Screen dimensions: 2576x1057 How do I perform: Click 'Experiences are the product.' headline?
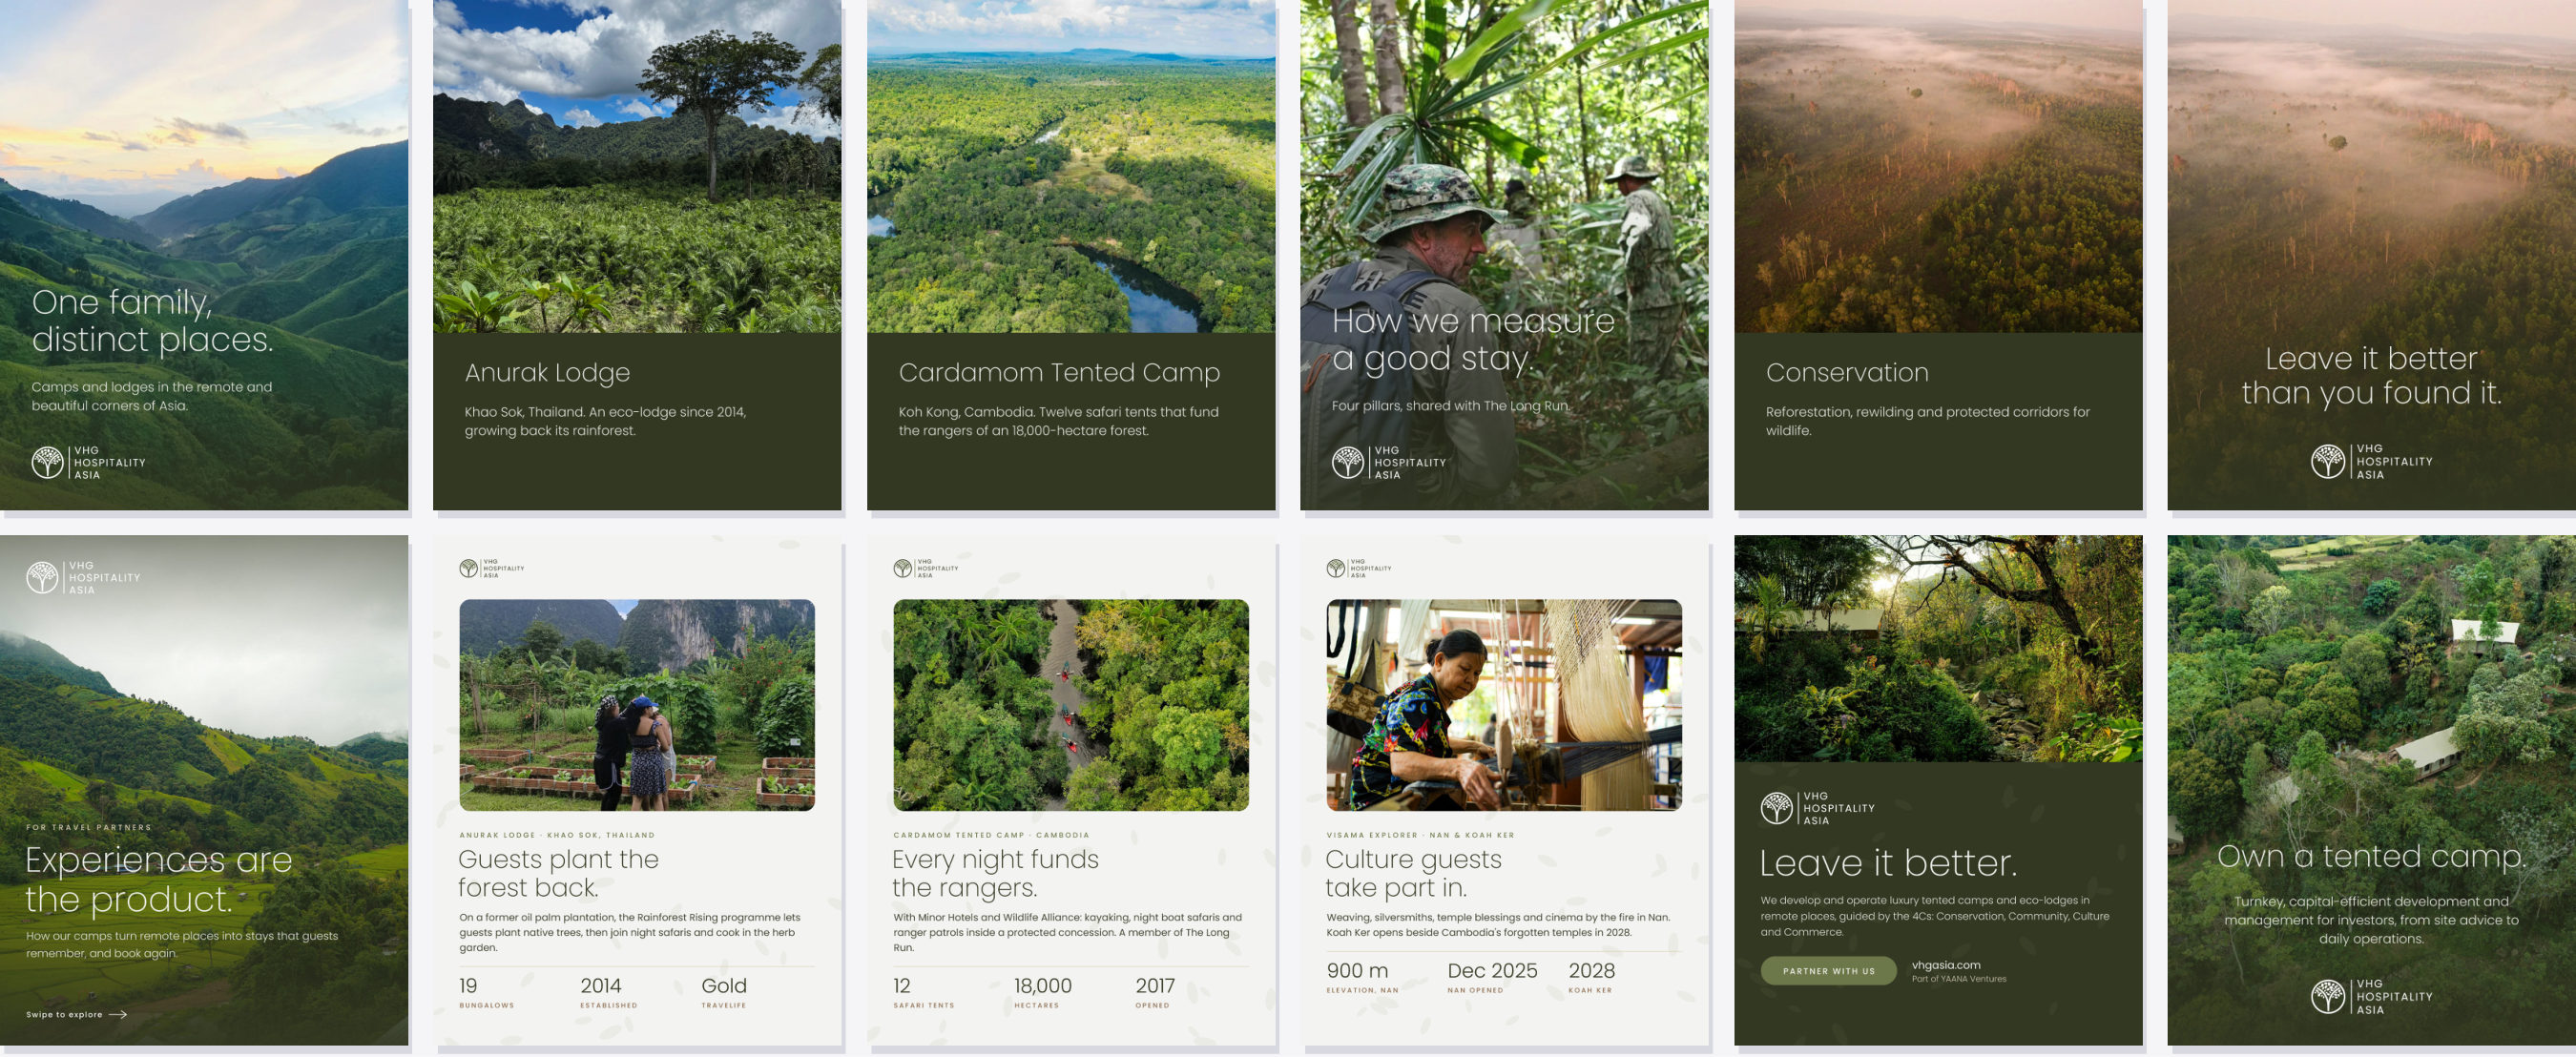[159, 880]
